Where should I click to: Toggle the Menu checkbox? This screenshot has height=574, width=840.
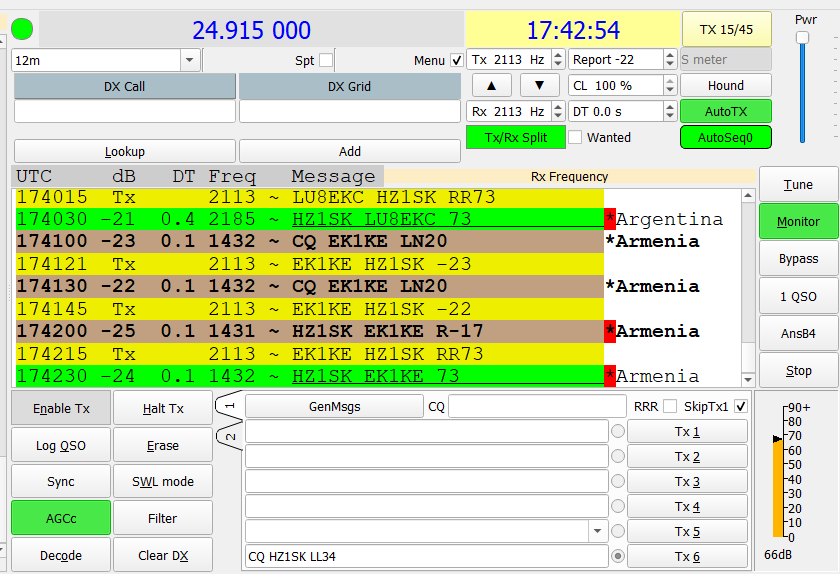(x=456, y=60)
